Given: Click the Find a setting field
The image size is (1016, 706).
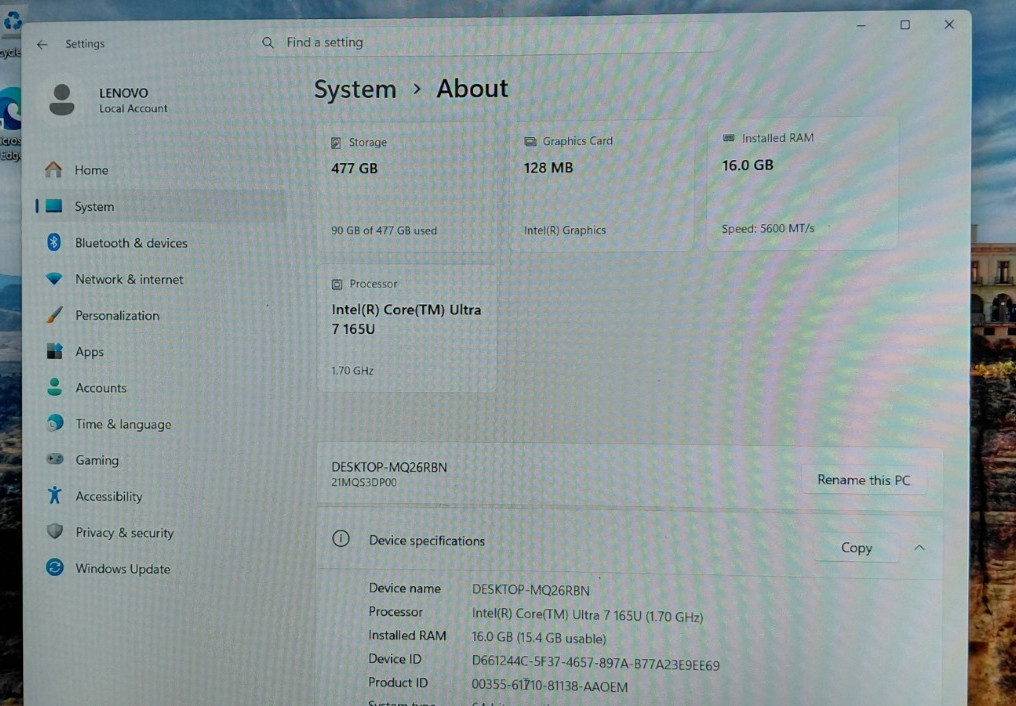Looking at the screenshot, I should tap(487, 42).
